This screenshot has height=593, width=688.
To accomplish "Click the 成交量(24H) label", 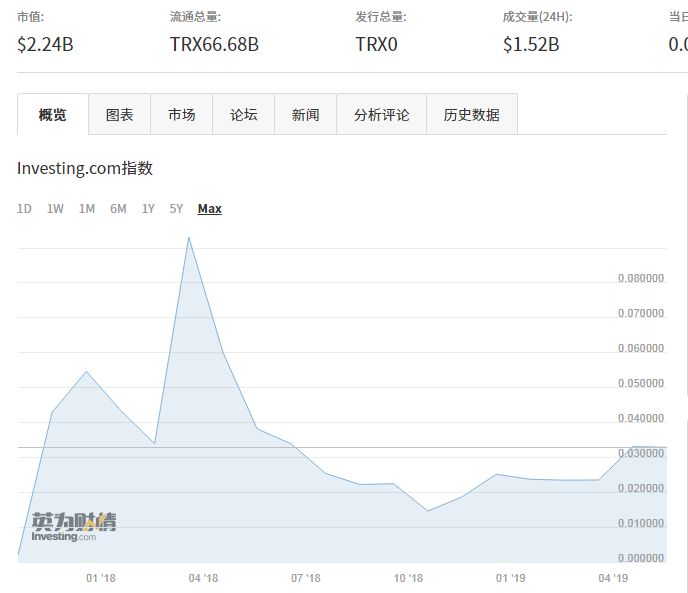I will pos(538,17).
